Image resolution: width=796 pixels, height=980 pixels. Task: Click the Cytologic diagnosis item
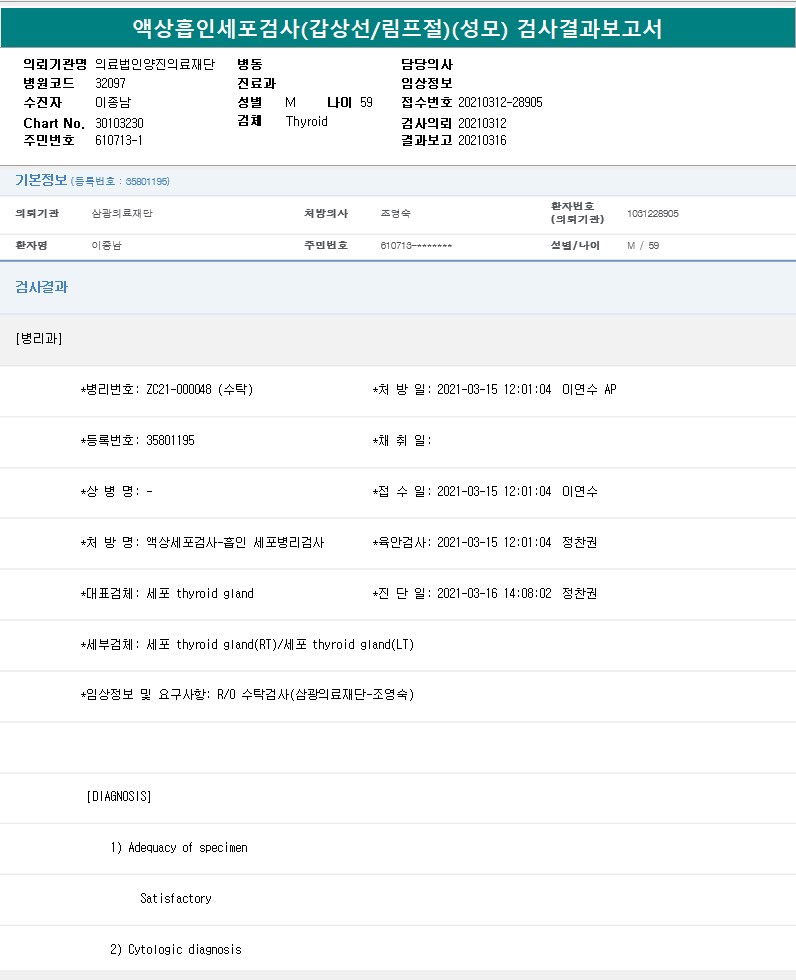coord(175,950)
